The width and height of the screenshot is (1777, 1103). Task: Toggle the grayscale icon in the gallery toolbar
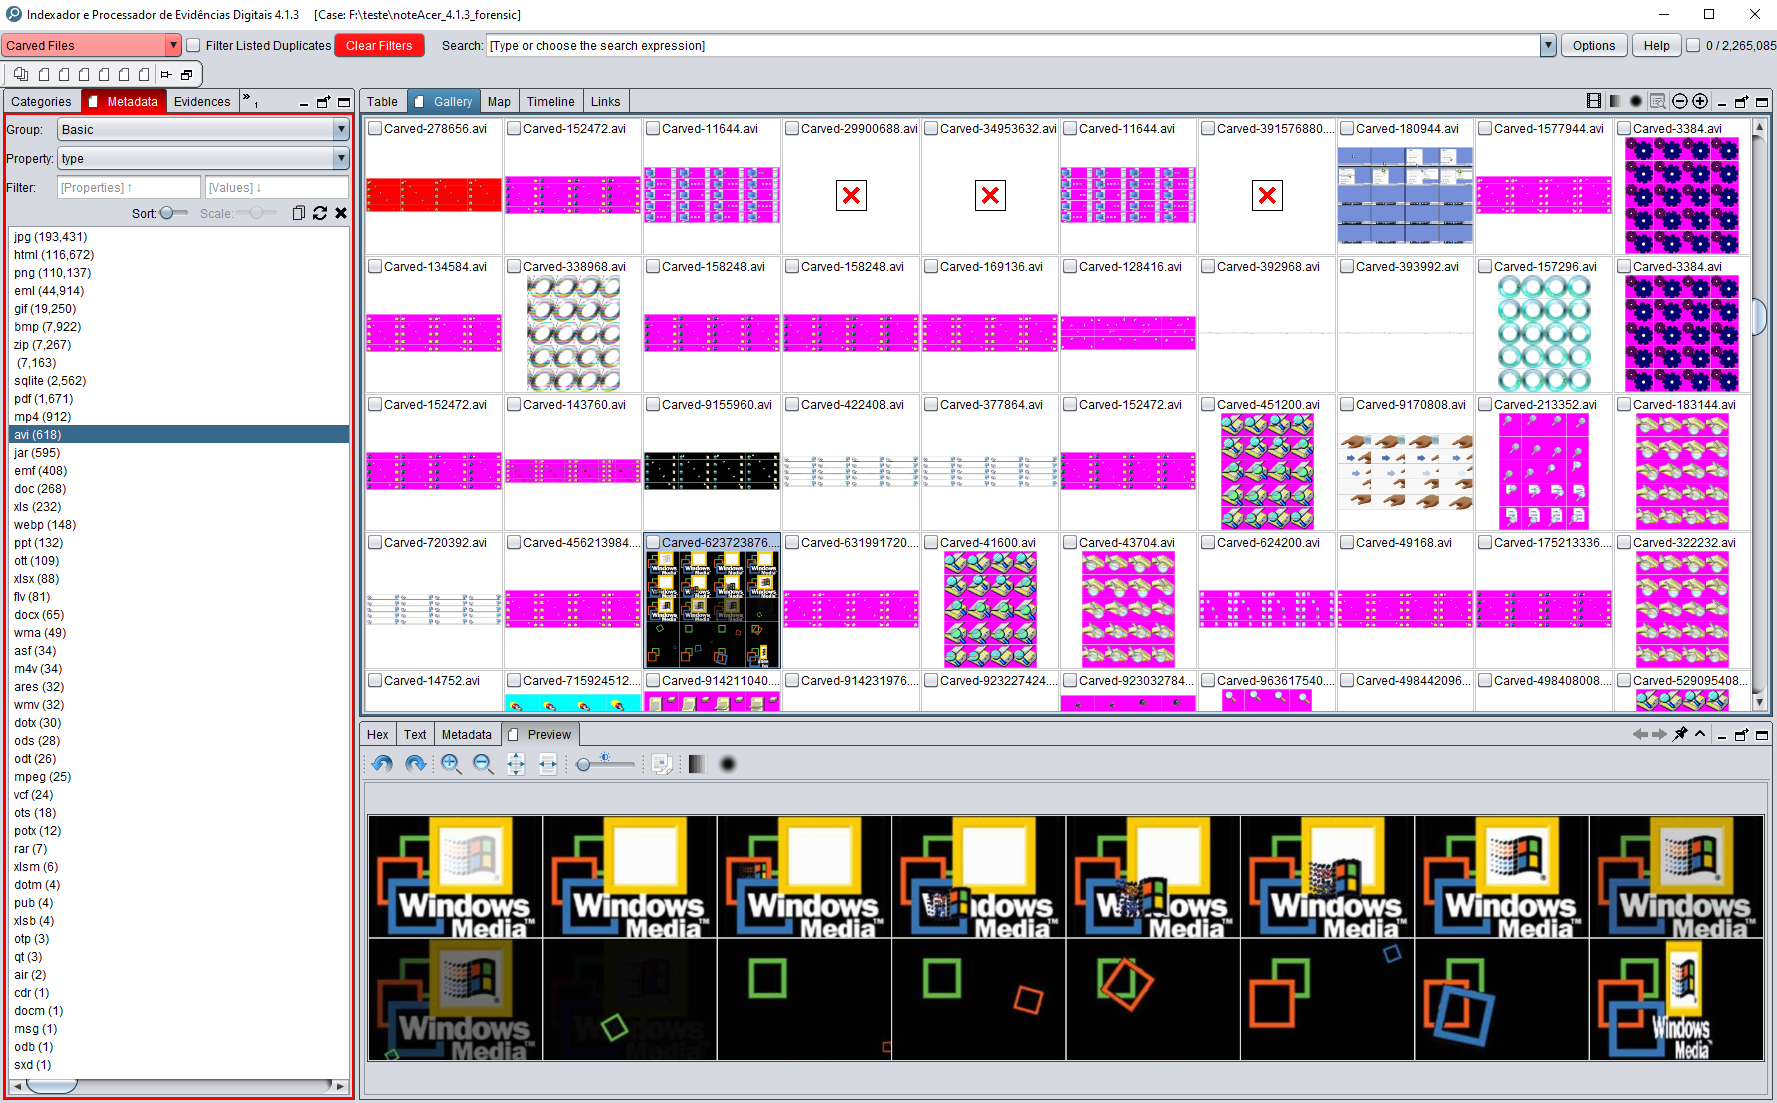(1614, 100)
